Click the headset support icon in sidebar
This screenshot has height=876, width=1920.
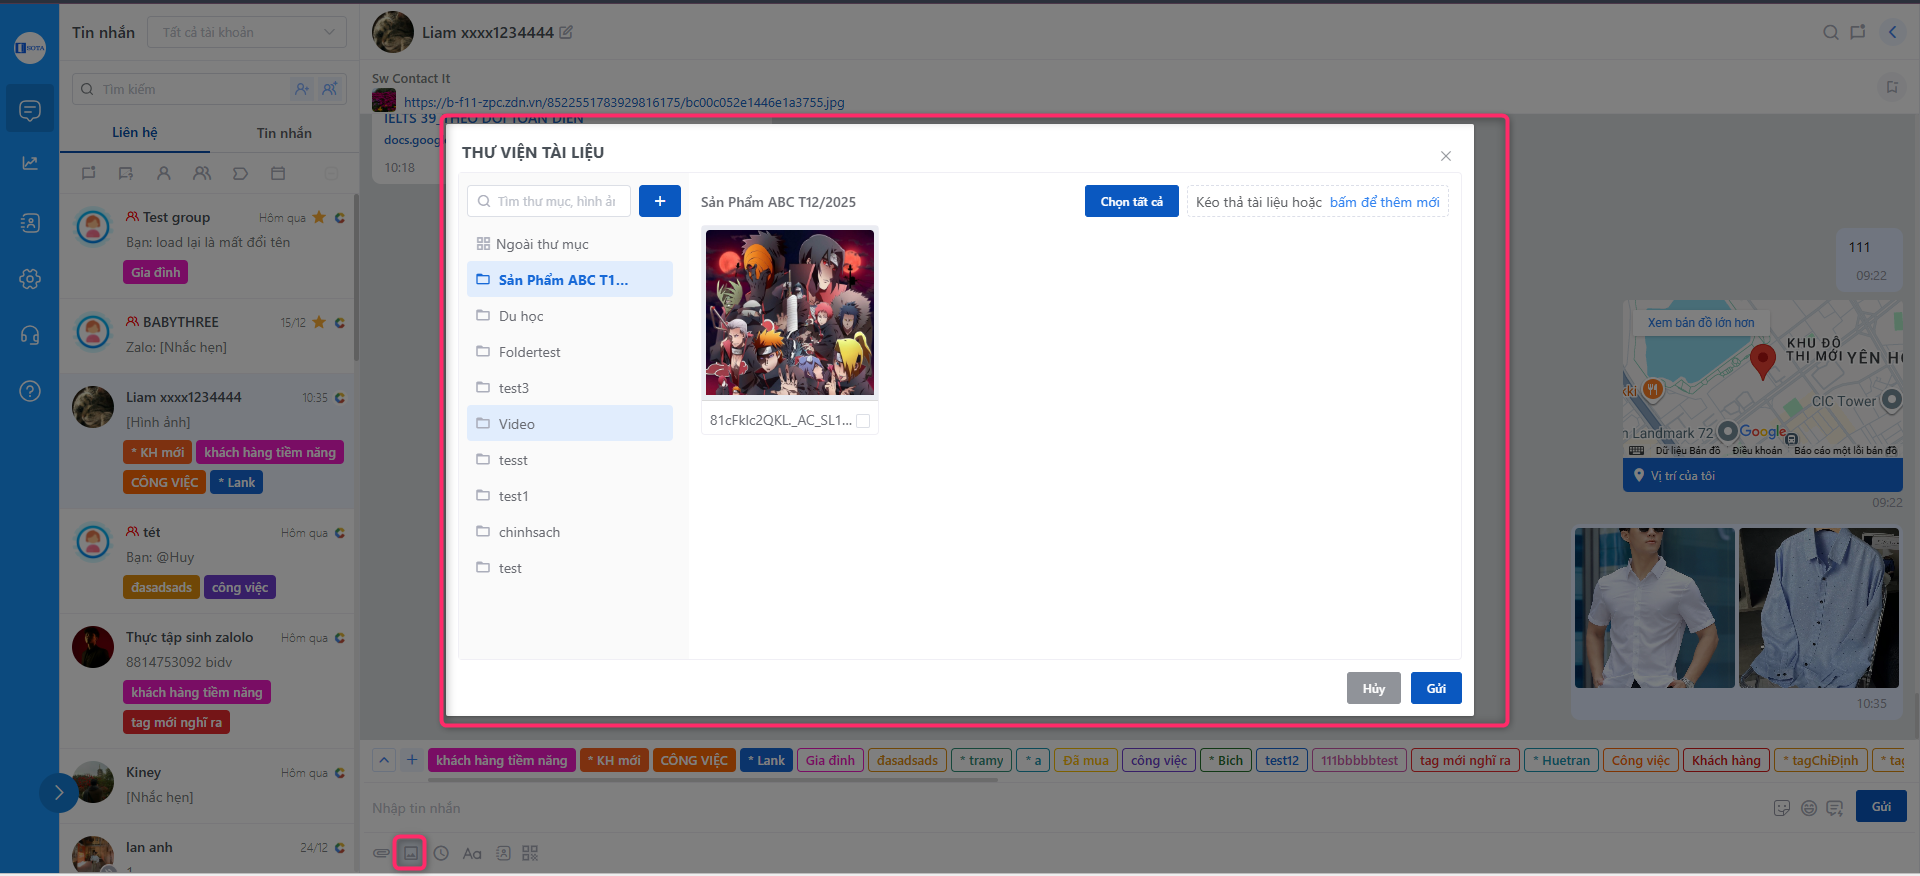[x=30, y=335]
